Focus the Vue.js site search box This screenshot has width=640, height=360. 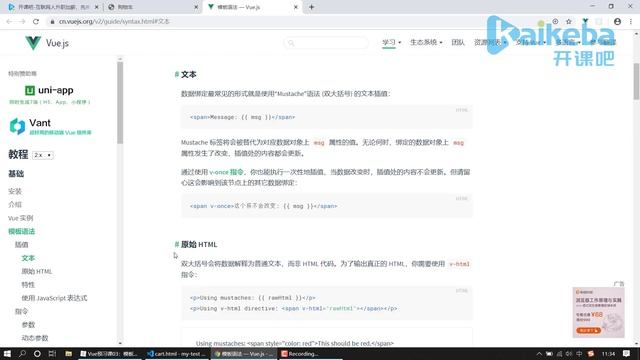(x=326, y=42)
